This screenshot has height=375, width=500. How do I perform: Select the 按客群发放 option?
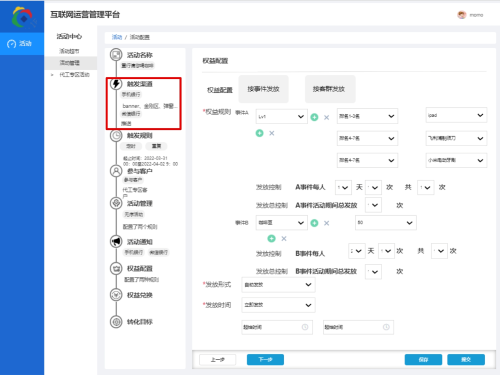coord(330,89)
